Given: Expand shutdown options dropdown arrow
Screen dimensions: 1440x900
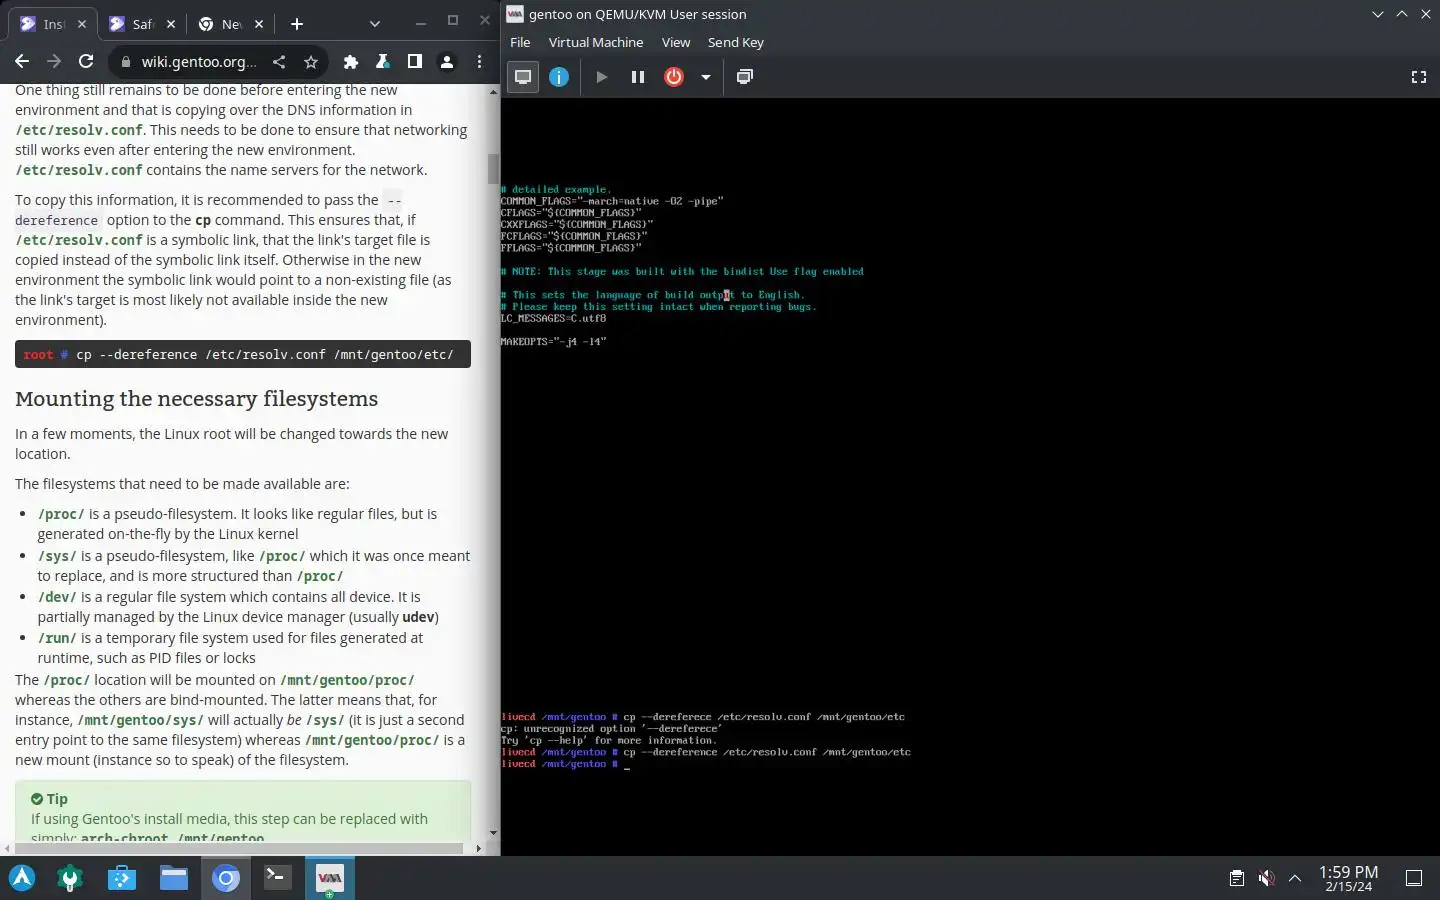Looking at the screenshot, I should tap(705, 77).
